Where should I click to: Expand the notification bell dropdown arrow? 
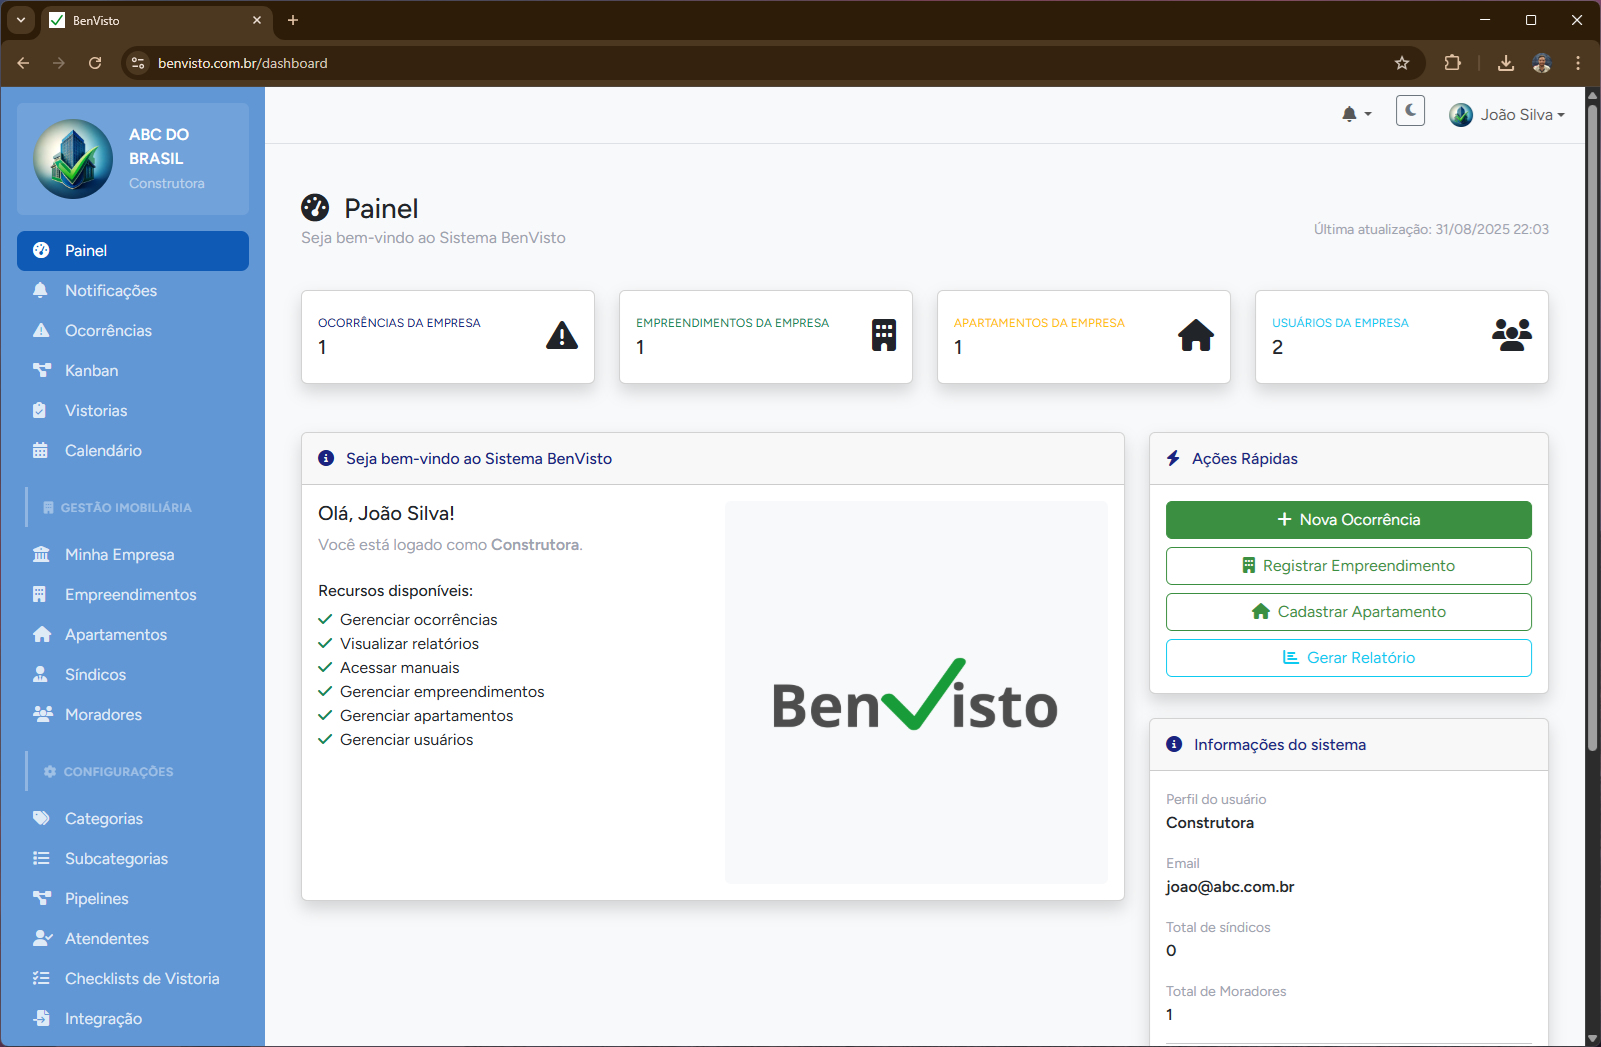tap(1367, 115)
